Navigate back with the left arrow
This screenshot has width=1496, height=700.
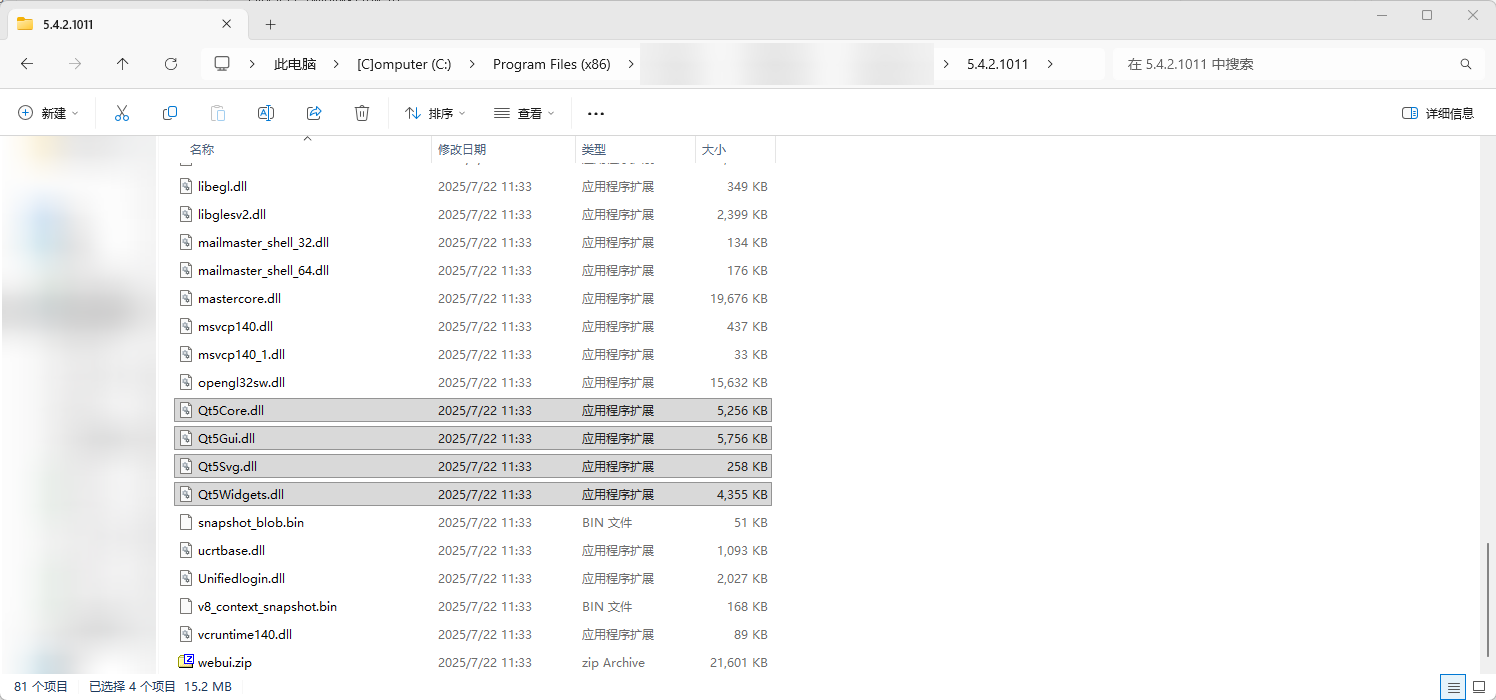pos(27,64)
